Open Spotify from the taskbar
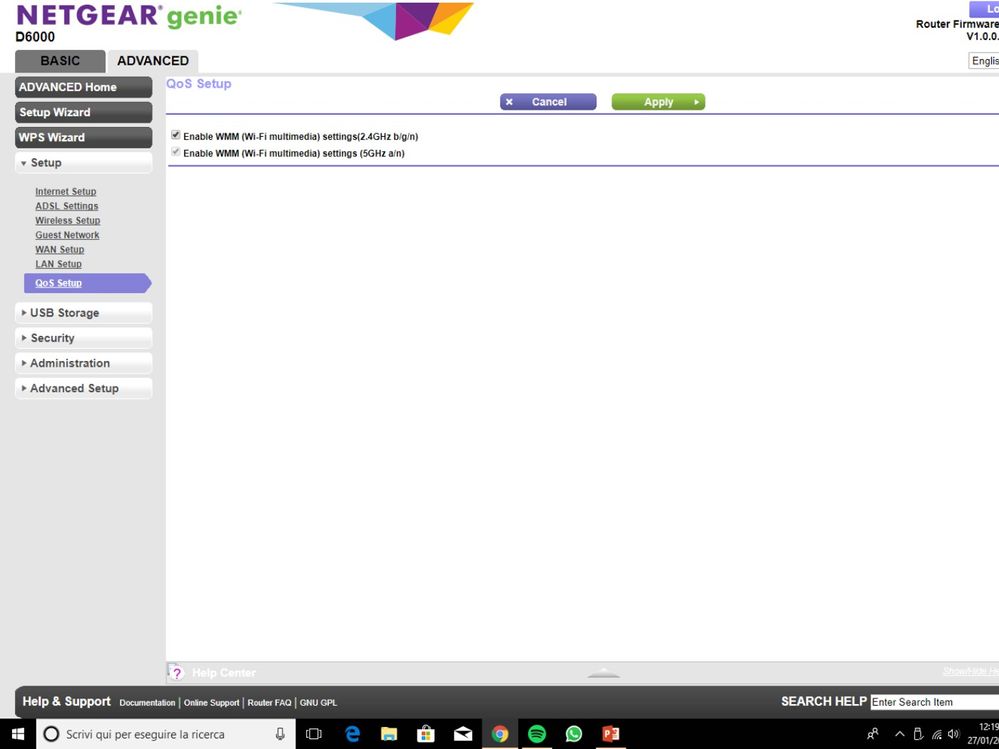This screenshot has height=749, width=999. point(537,734)
